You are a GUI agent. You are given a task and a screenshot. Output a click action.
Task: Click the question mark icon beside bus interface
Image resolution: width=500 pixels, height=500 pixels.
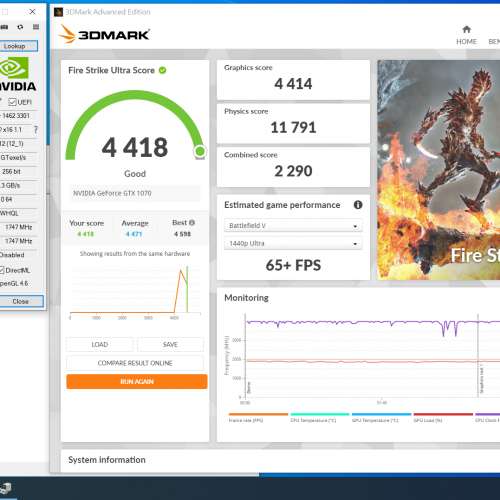(36, 129)
